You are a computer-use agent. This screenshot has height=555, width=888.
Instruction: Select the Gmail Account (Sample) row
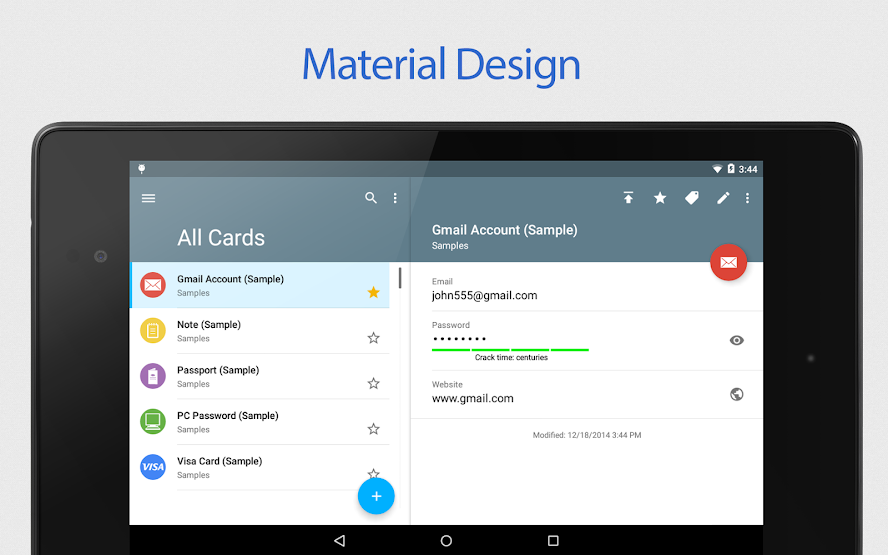click(260, 285)
